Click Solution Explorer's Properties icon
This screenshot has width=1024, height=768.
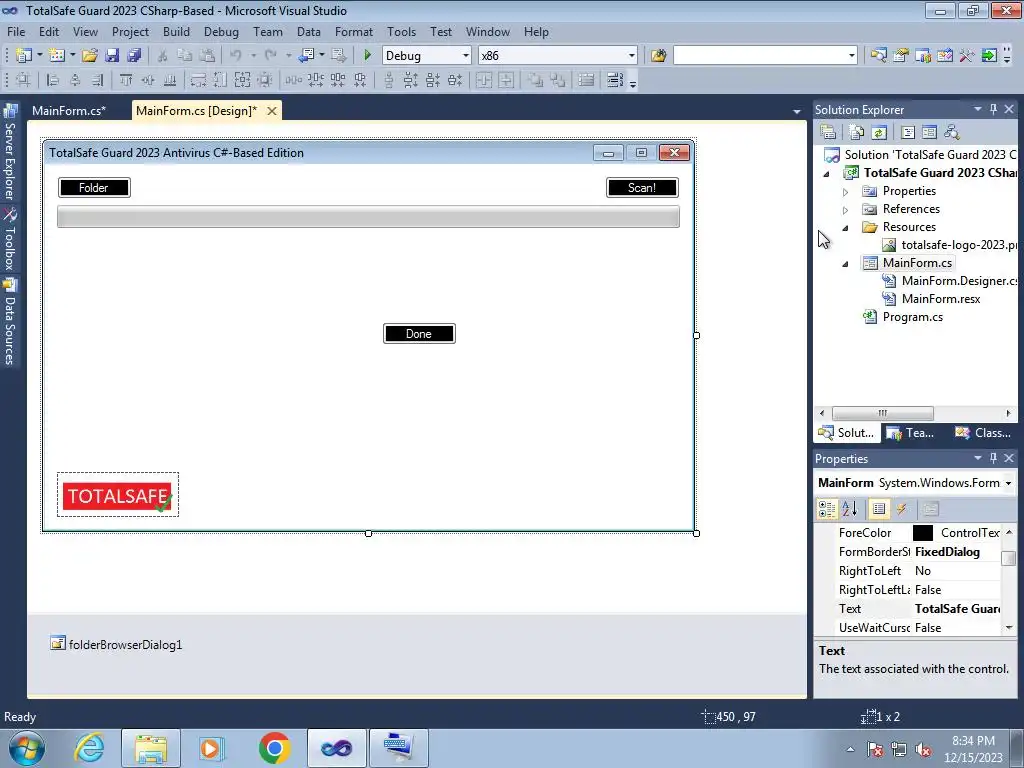coord(828,132)
